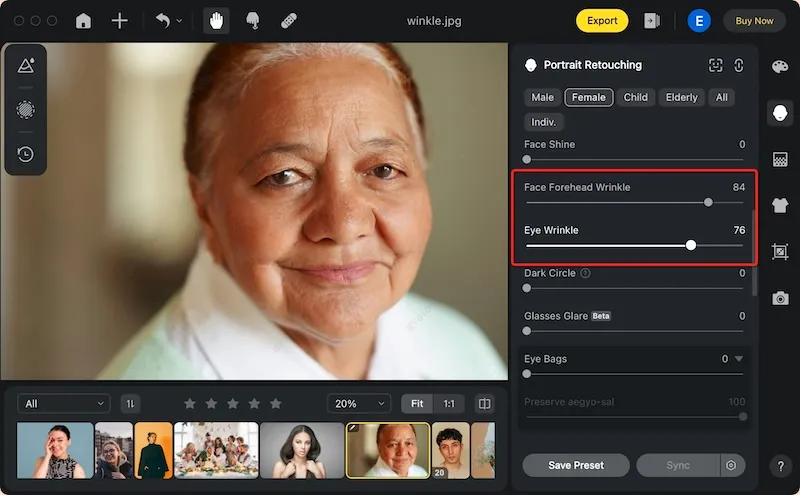Switch to Fit view mode
Image resolution: width=800 pixels, height=495 pixels.
click(x=417, y=404)
